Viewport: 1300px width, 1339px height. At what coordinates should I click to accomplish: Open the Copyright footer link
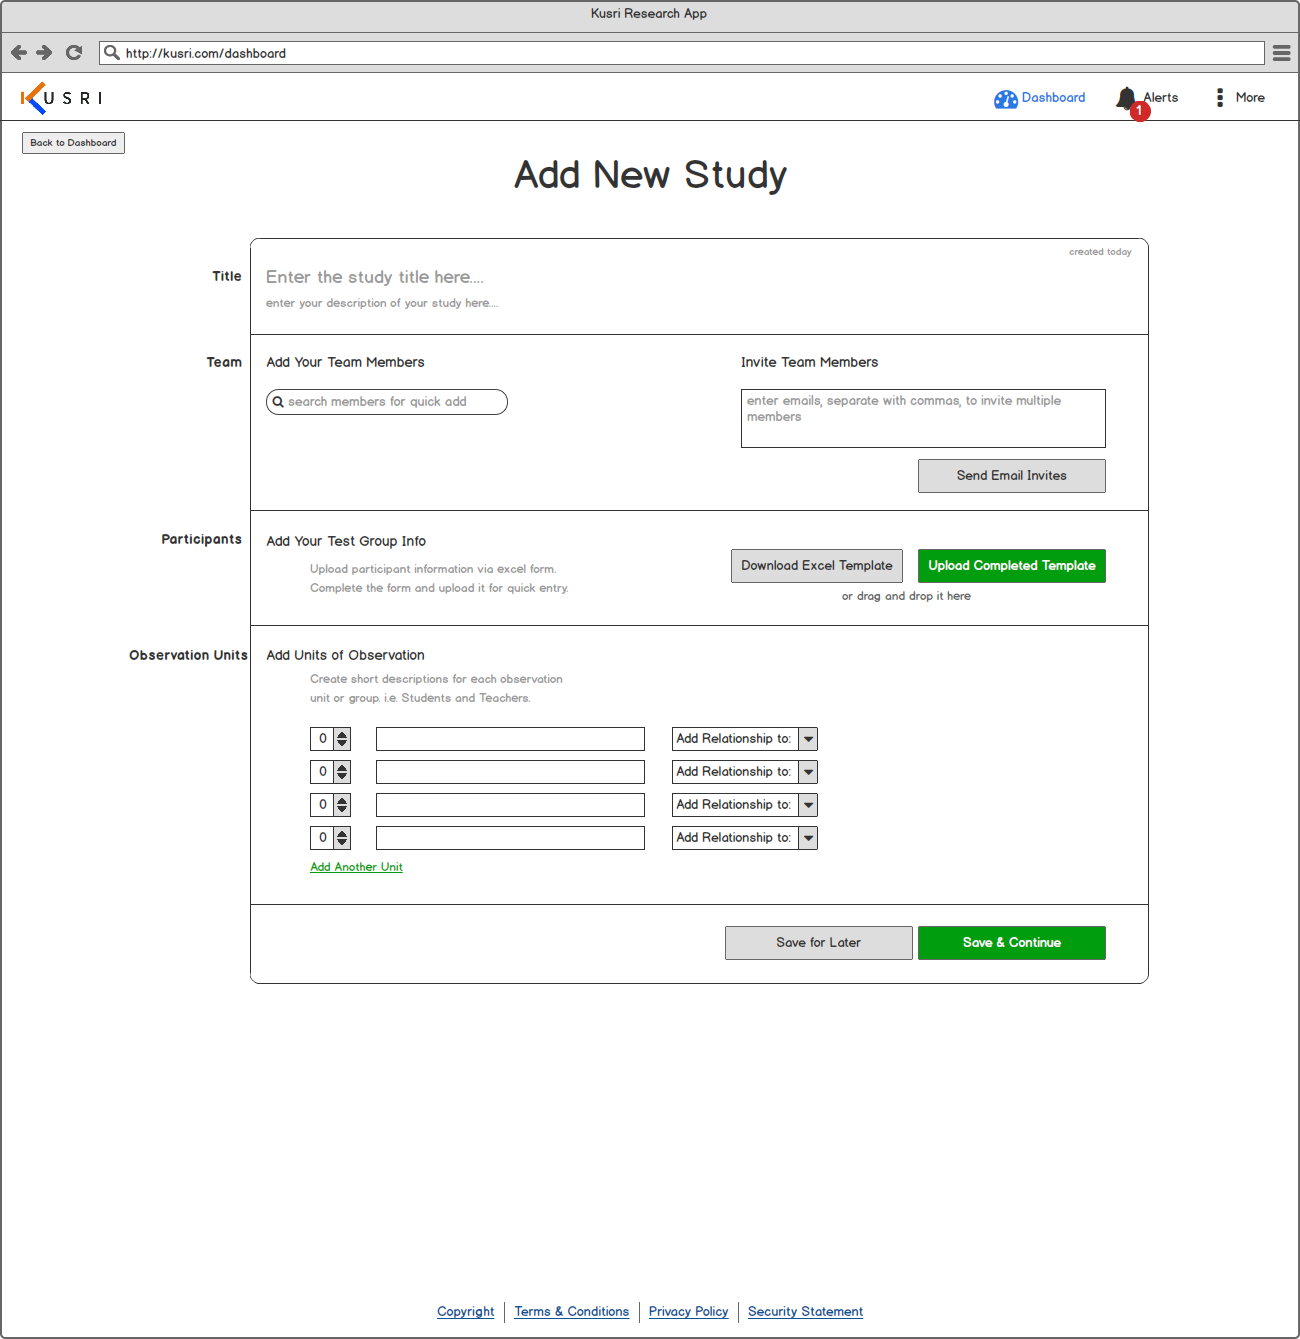click(466, 1312)
